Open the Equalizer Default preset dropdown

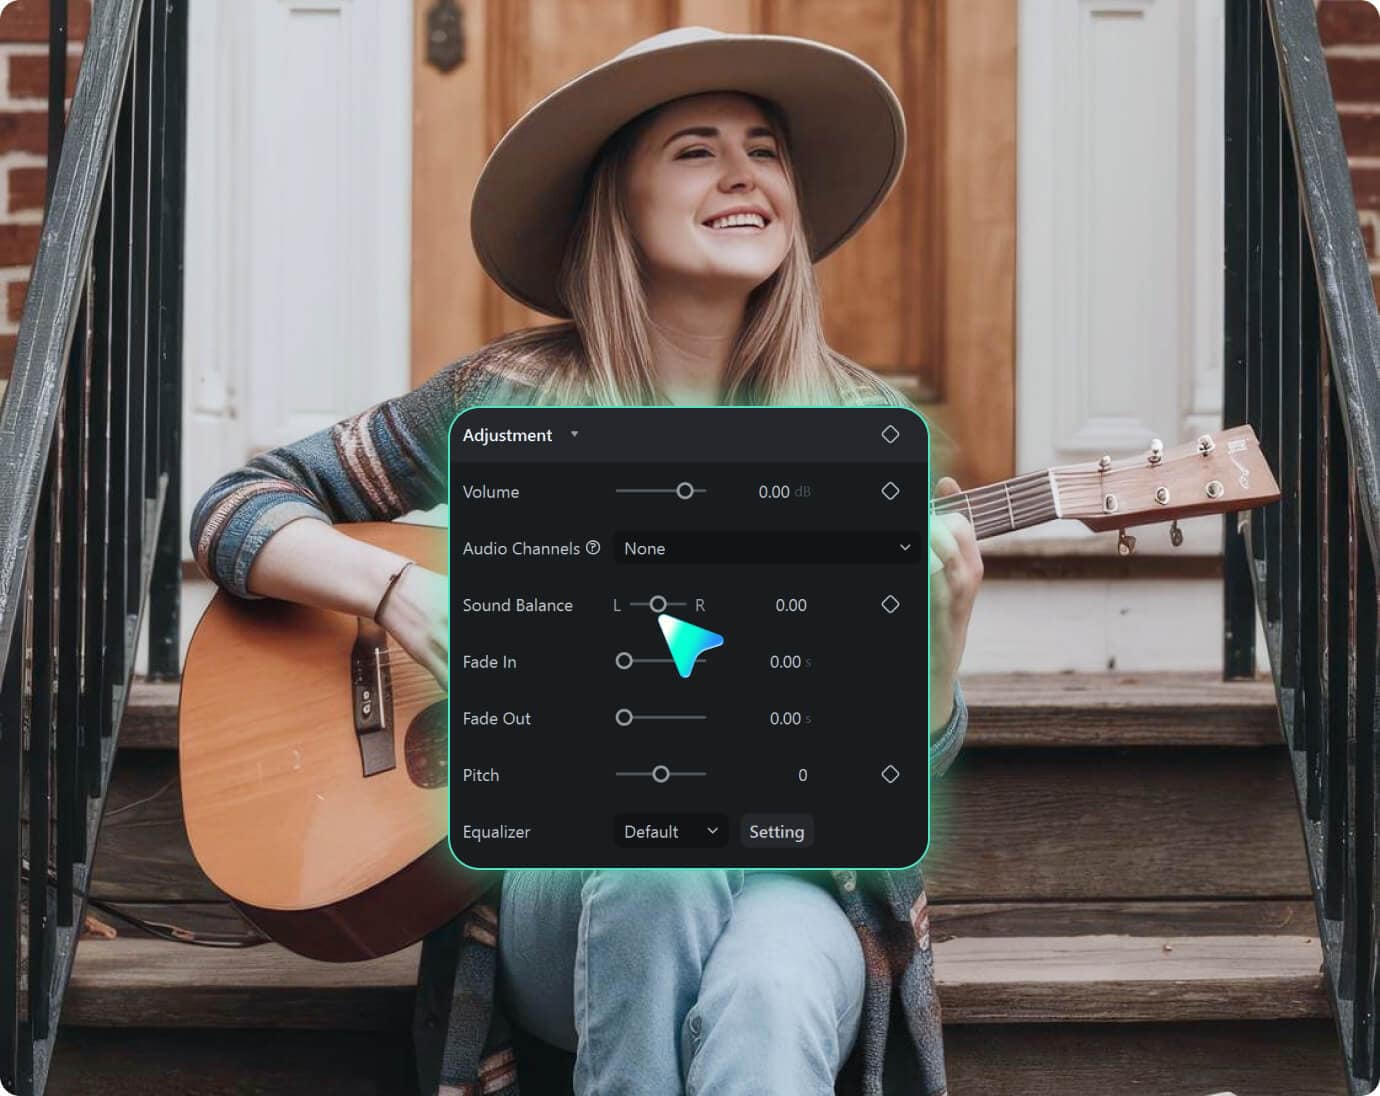tap(669, 831)
